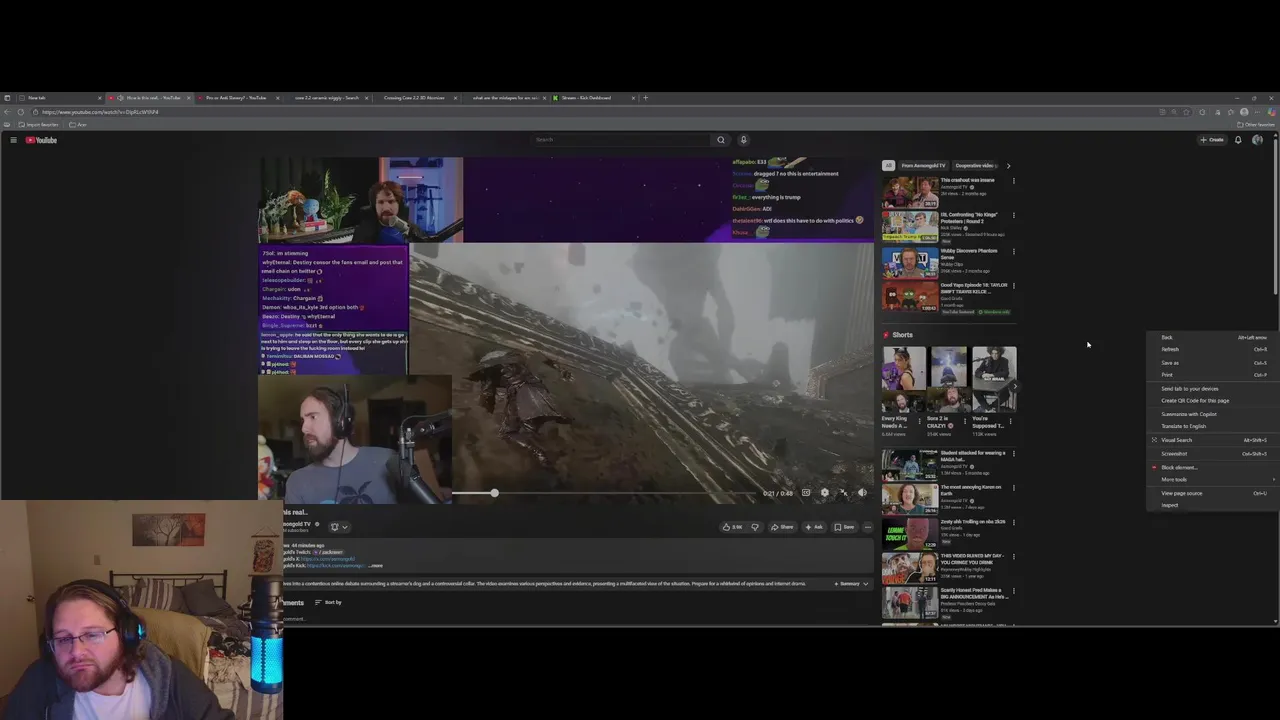Start voice search with the microphone icon
The width and height of the screenshot is (1280, 720).
(743, 140)
